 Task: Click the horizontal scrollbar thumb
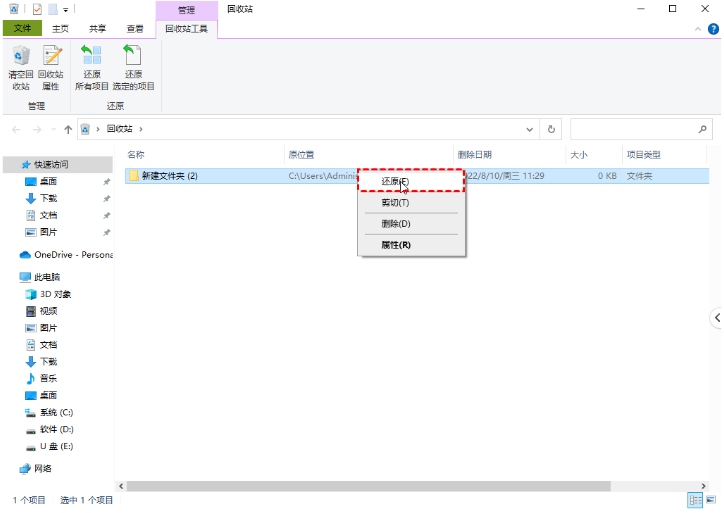[x=368, y=486]
